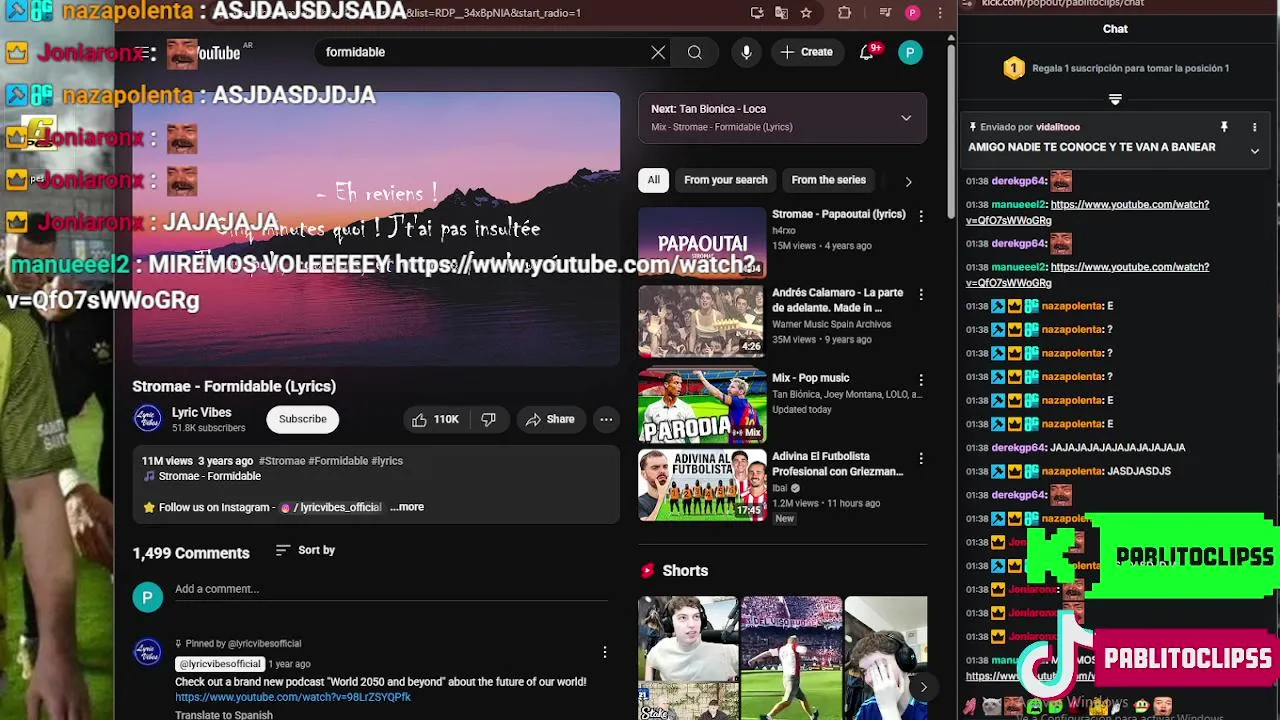
Task: Click the install app icon in address bar
Action: [757, 13]
